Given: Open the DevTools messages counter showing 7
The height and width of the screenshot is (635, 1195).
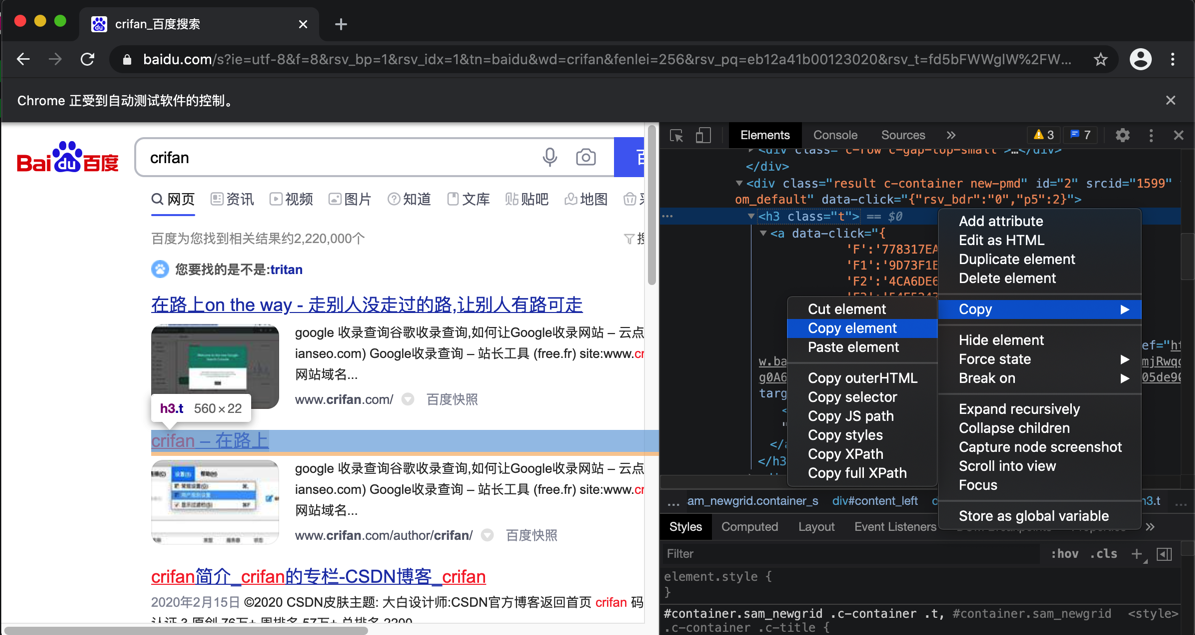Looking at the screenshot, I should pyautogui.click(x=1080, y=135).
